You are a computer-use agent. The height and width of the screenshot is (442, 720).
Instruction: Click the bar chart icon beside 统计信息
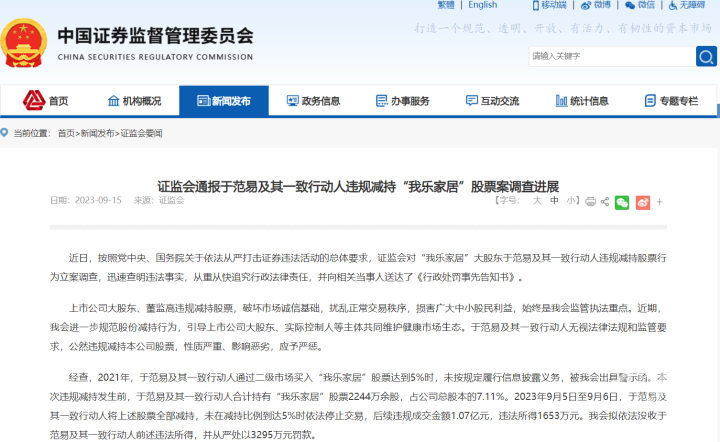(x=561, y=101)
